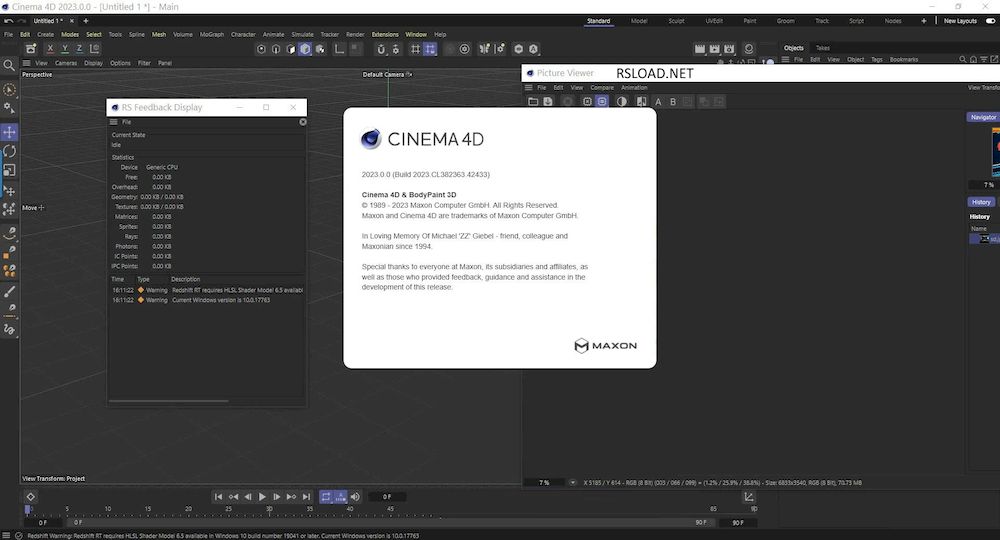This screenshot has width=1000, height=540.
Task: Click timeline ruler at frame 30
Action: tap(269, 509)
